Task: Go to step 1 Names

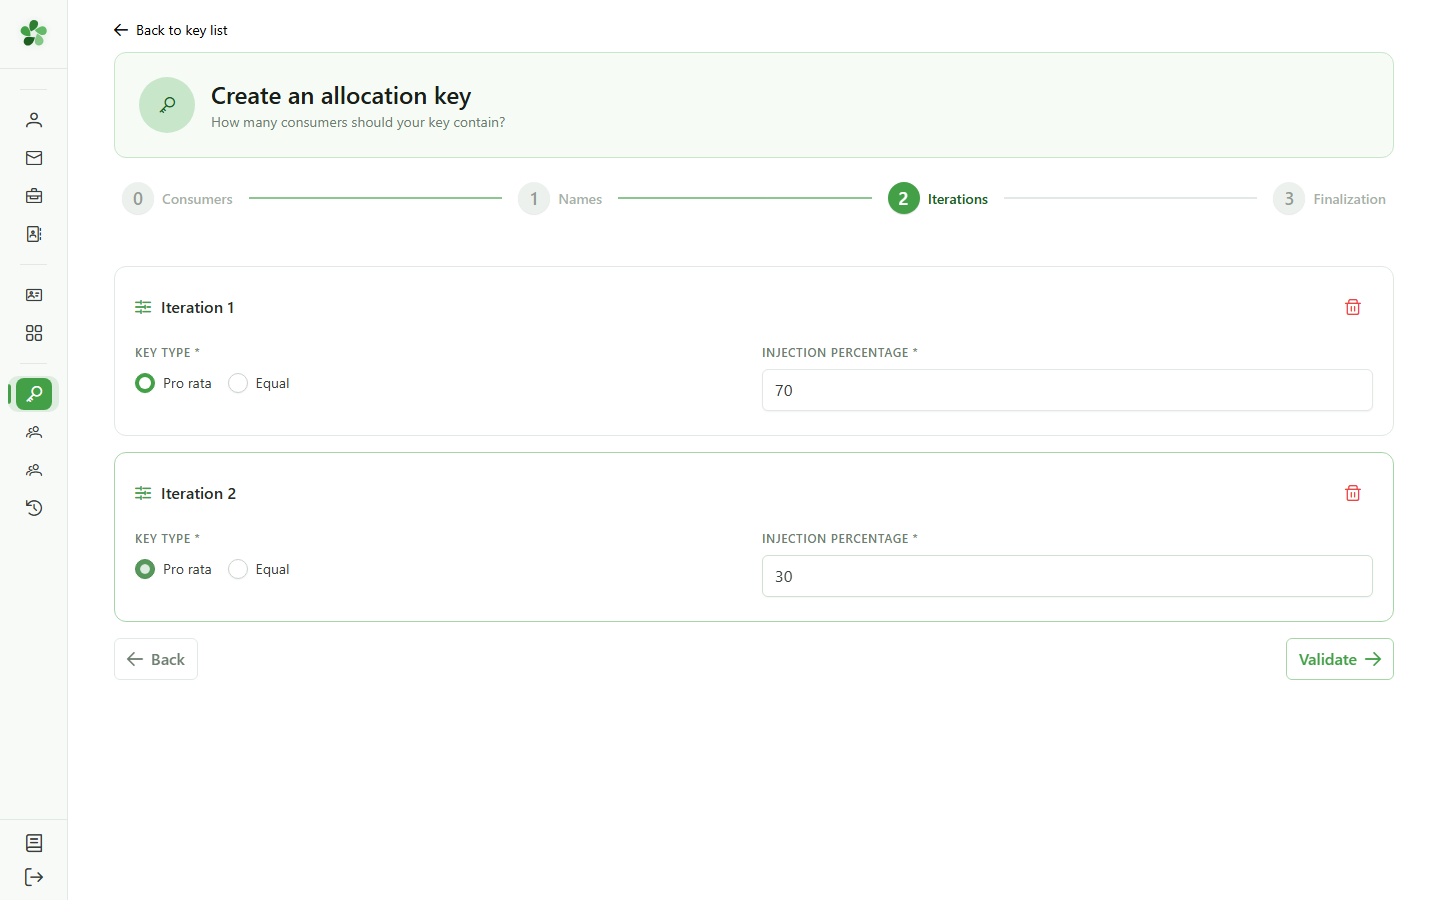Action: (x=560, y=199)
